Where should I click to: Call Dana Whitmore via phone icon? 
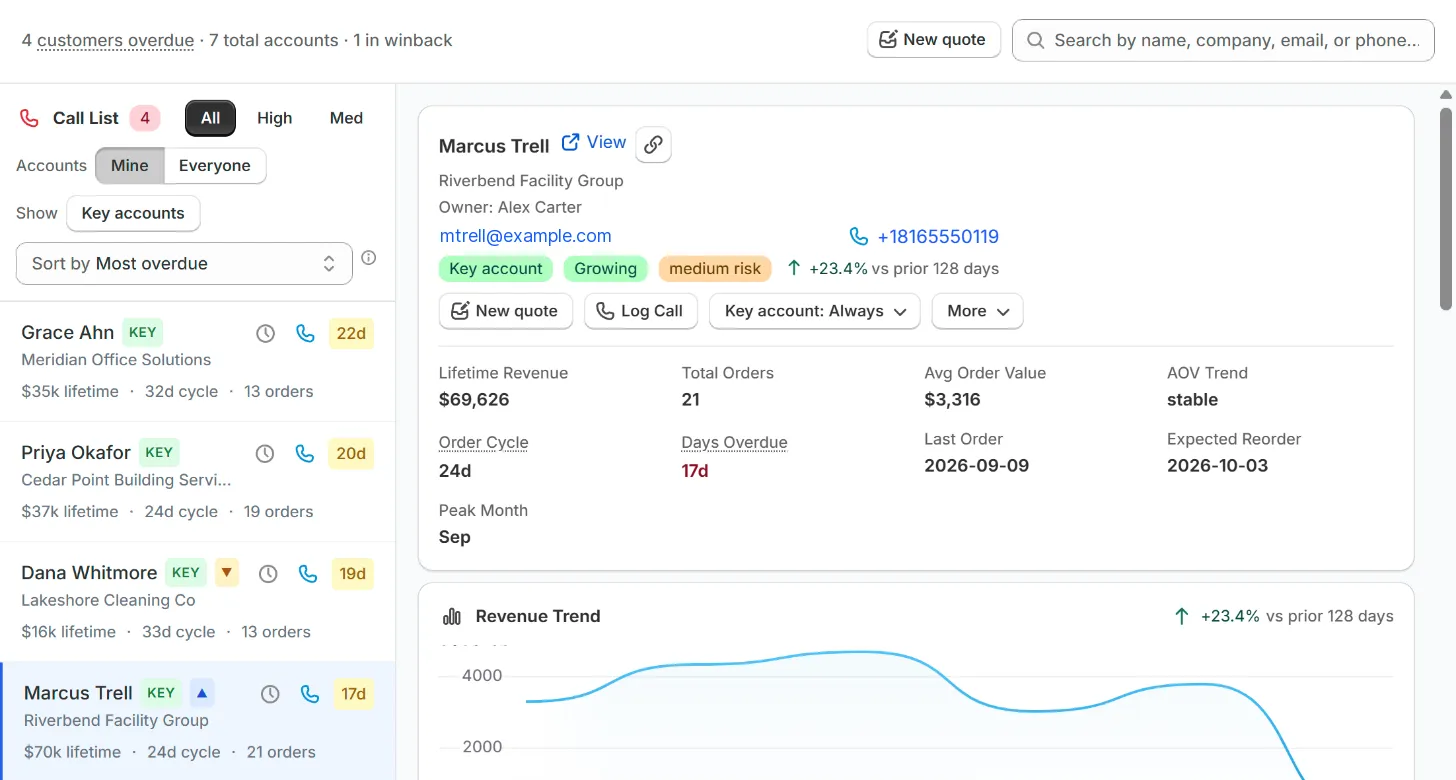pos(308,574)
